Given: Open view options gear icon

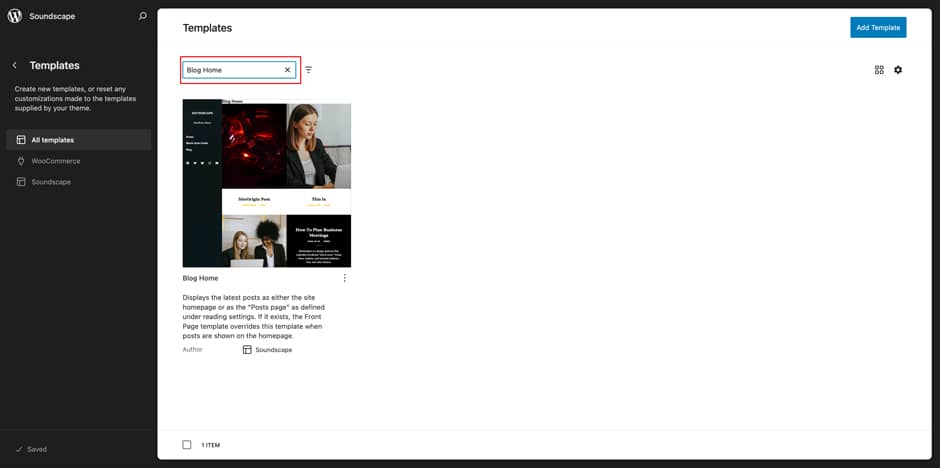Looking at the screenshot, I should [x=898, y=70].
